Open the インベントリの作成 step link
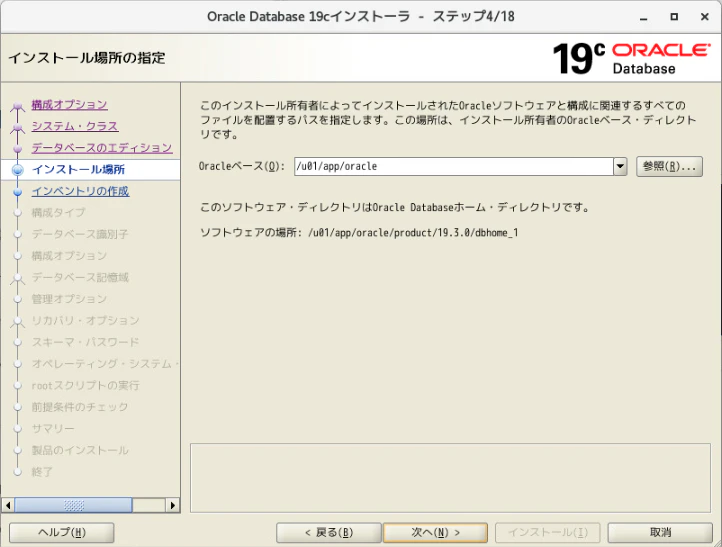Image resolution: width=722 pixels, height=547 pixels. click(x=80, y=191)
